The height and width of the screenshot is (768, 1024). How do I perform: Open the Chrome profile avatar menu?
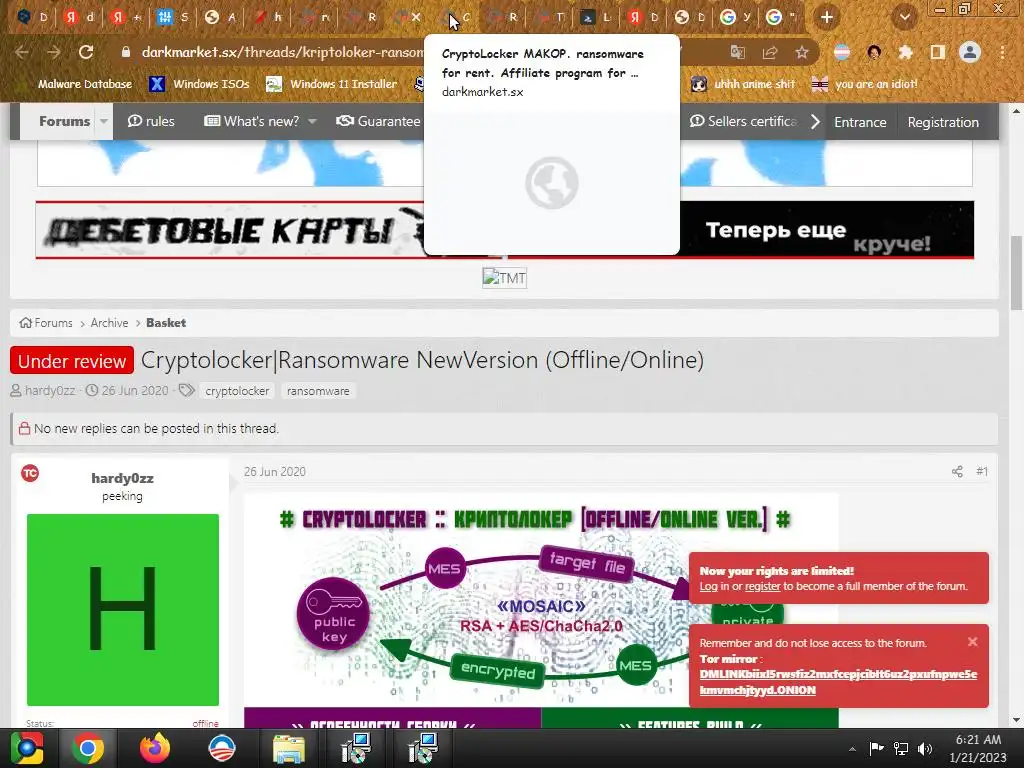coord(970,52)
